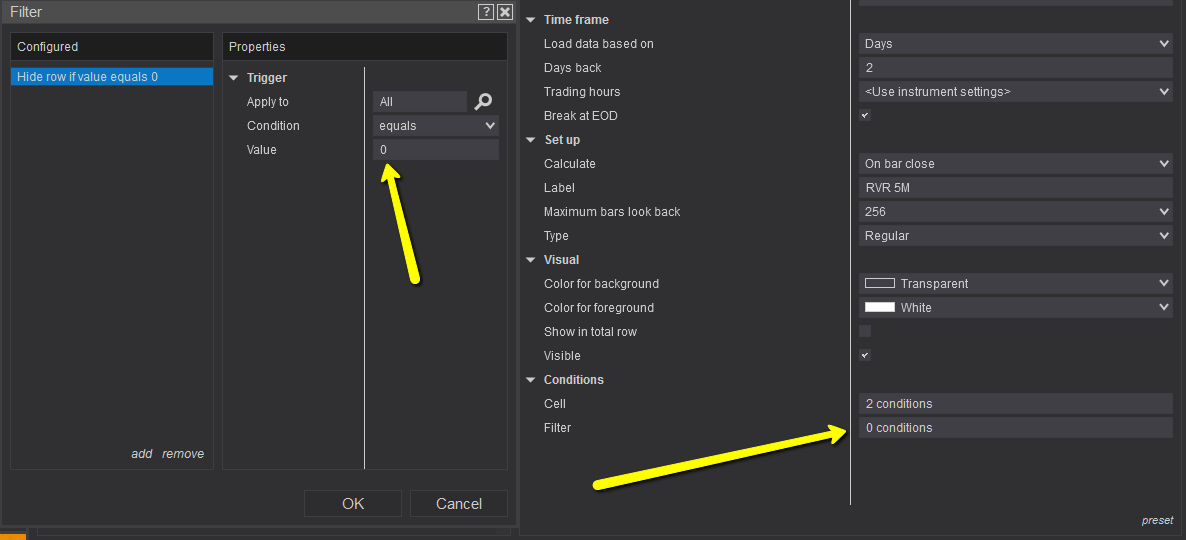Open the Load data based on dropdown
This screenshot has width=1186, height=540.
1015,44
